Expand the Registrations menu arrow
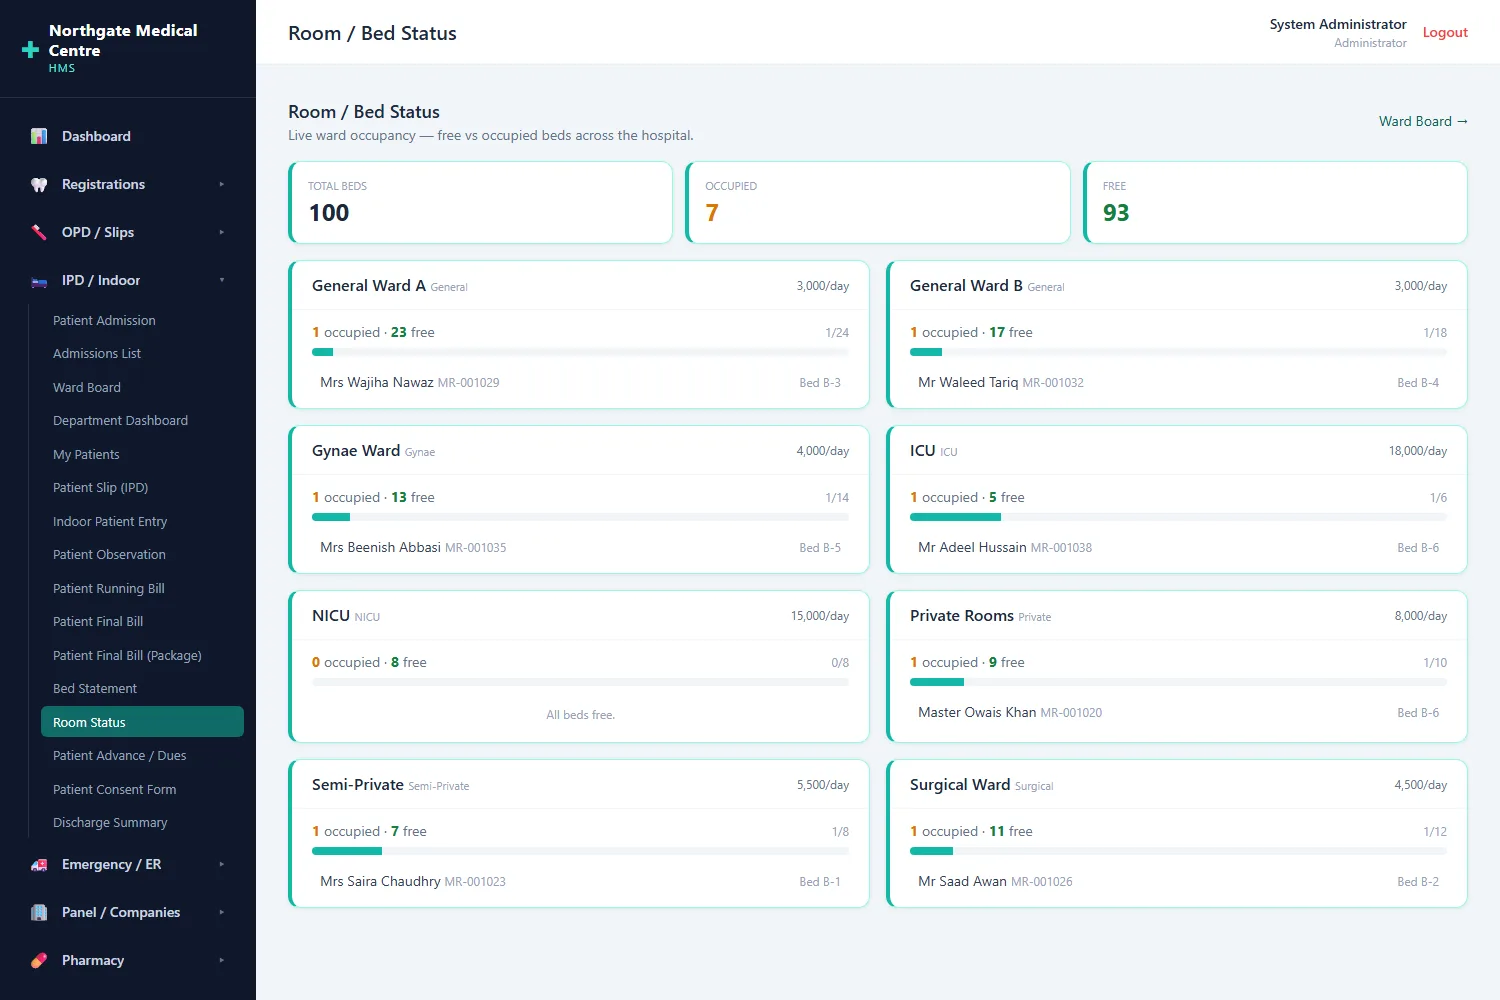Screen dimensions: 1500x1000 click(x=222, y=184)
